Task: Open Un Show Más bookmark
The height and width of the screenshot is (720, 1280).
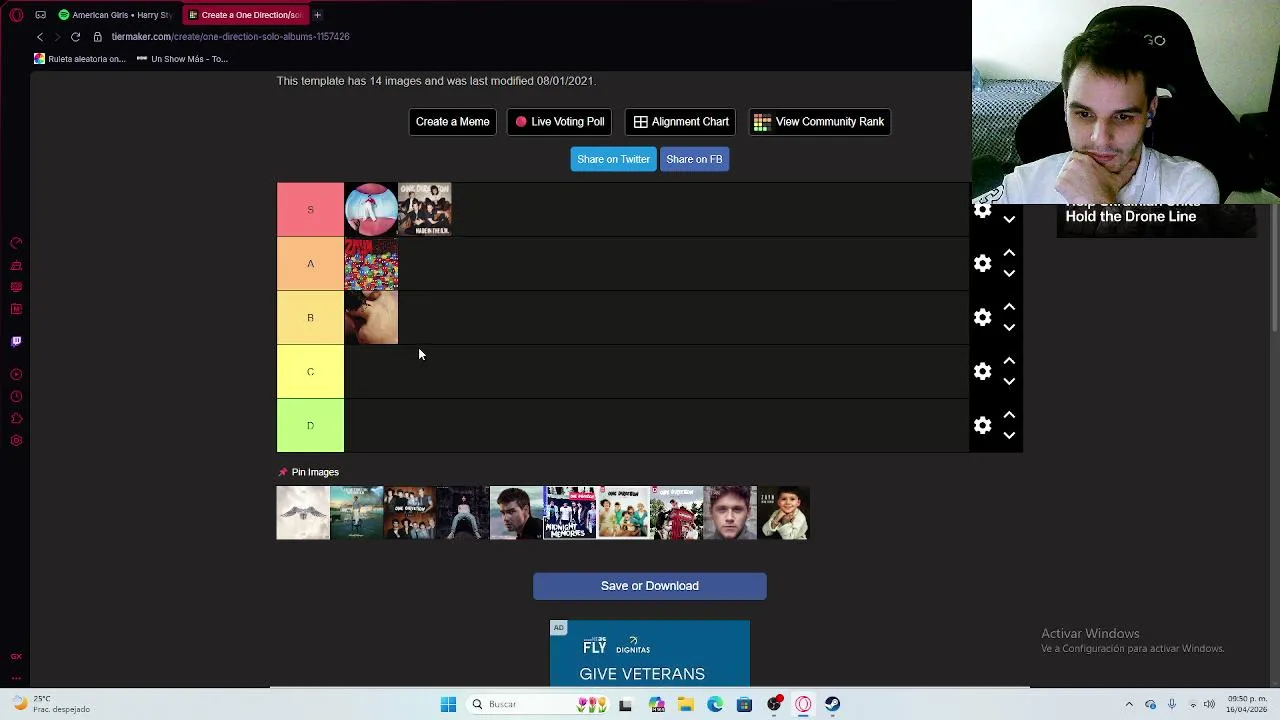Action: pyautogui.click(x=182, y=59)
